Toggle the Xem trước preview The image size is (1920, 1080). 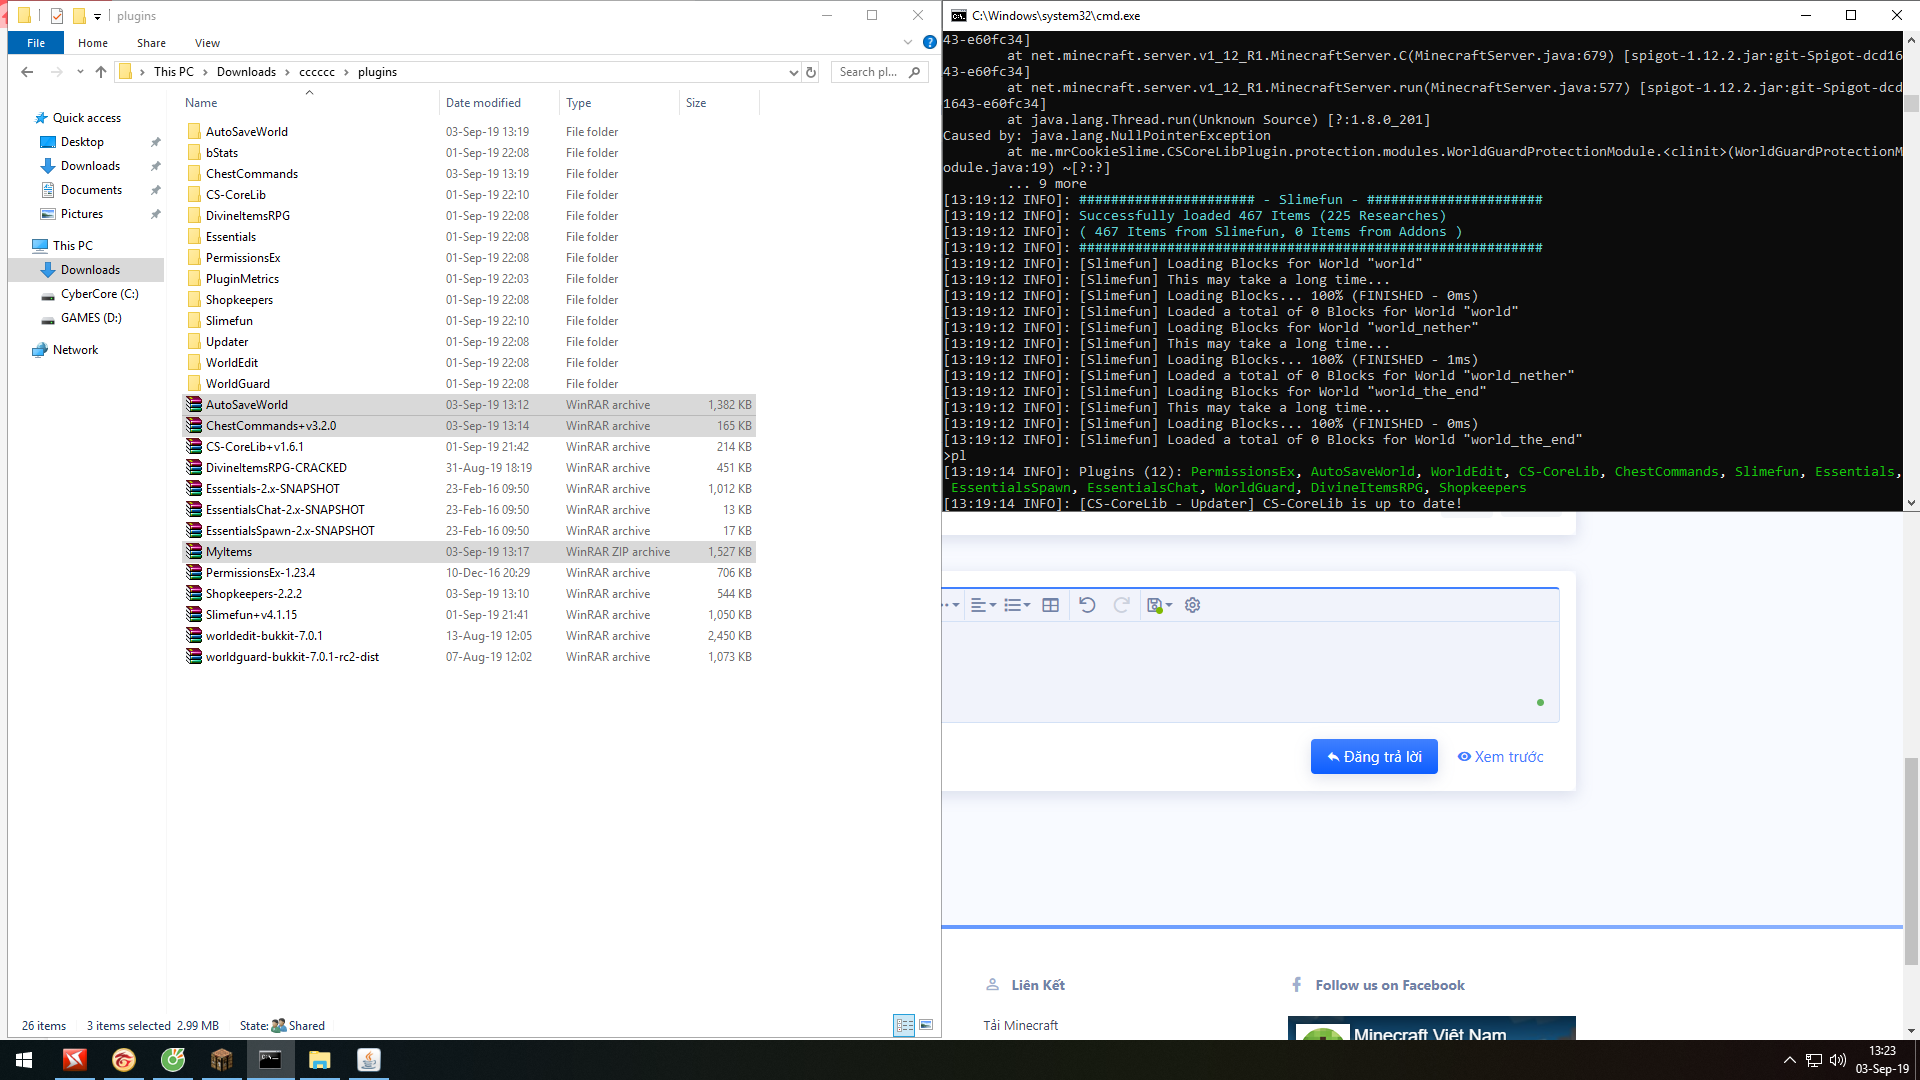(1500, 757)
